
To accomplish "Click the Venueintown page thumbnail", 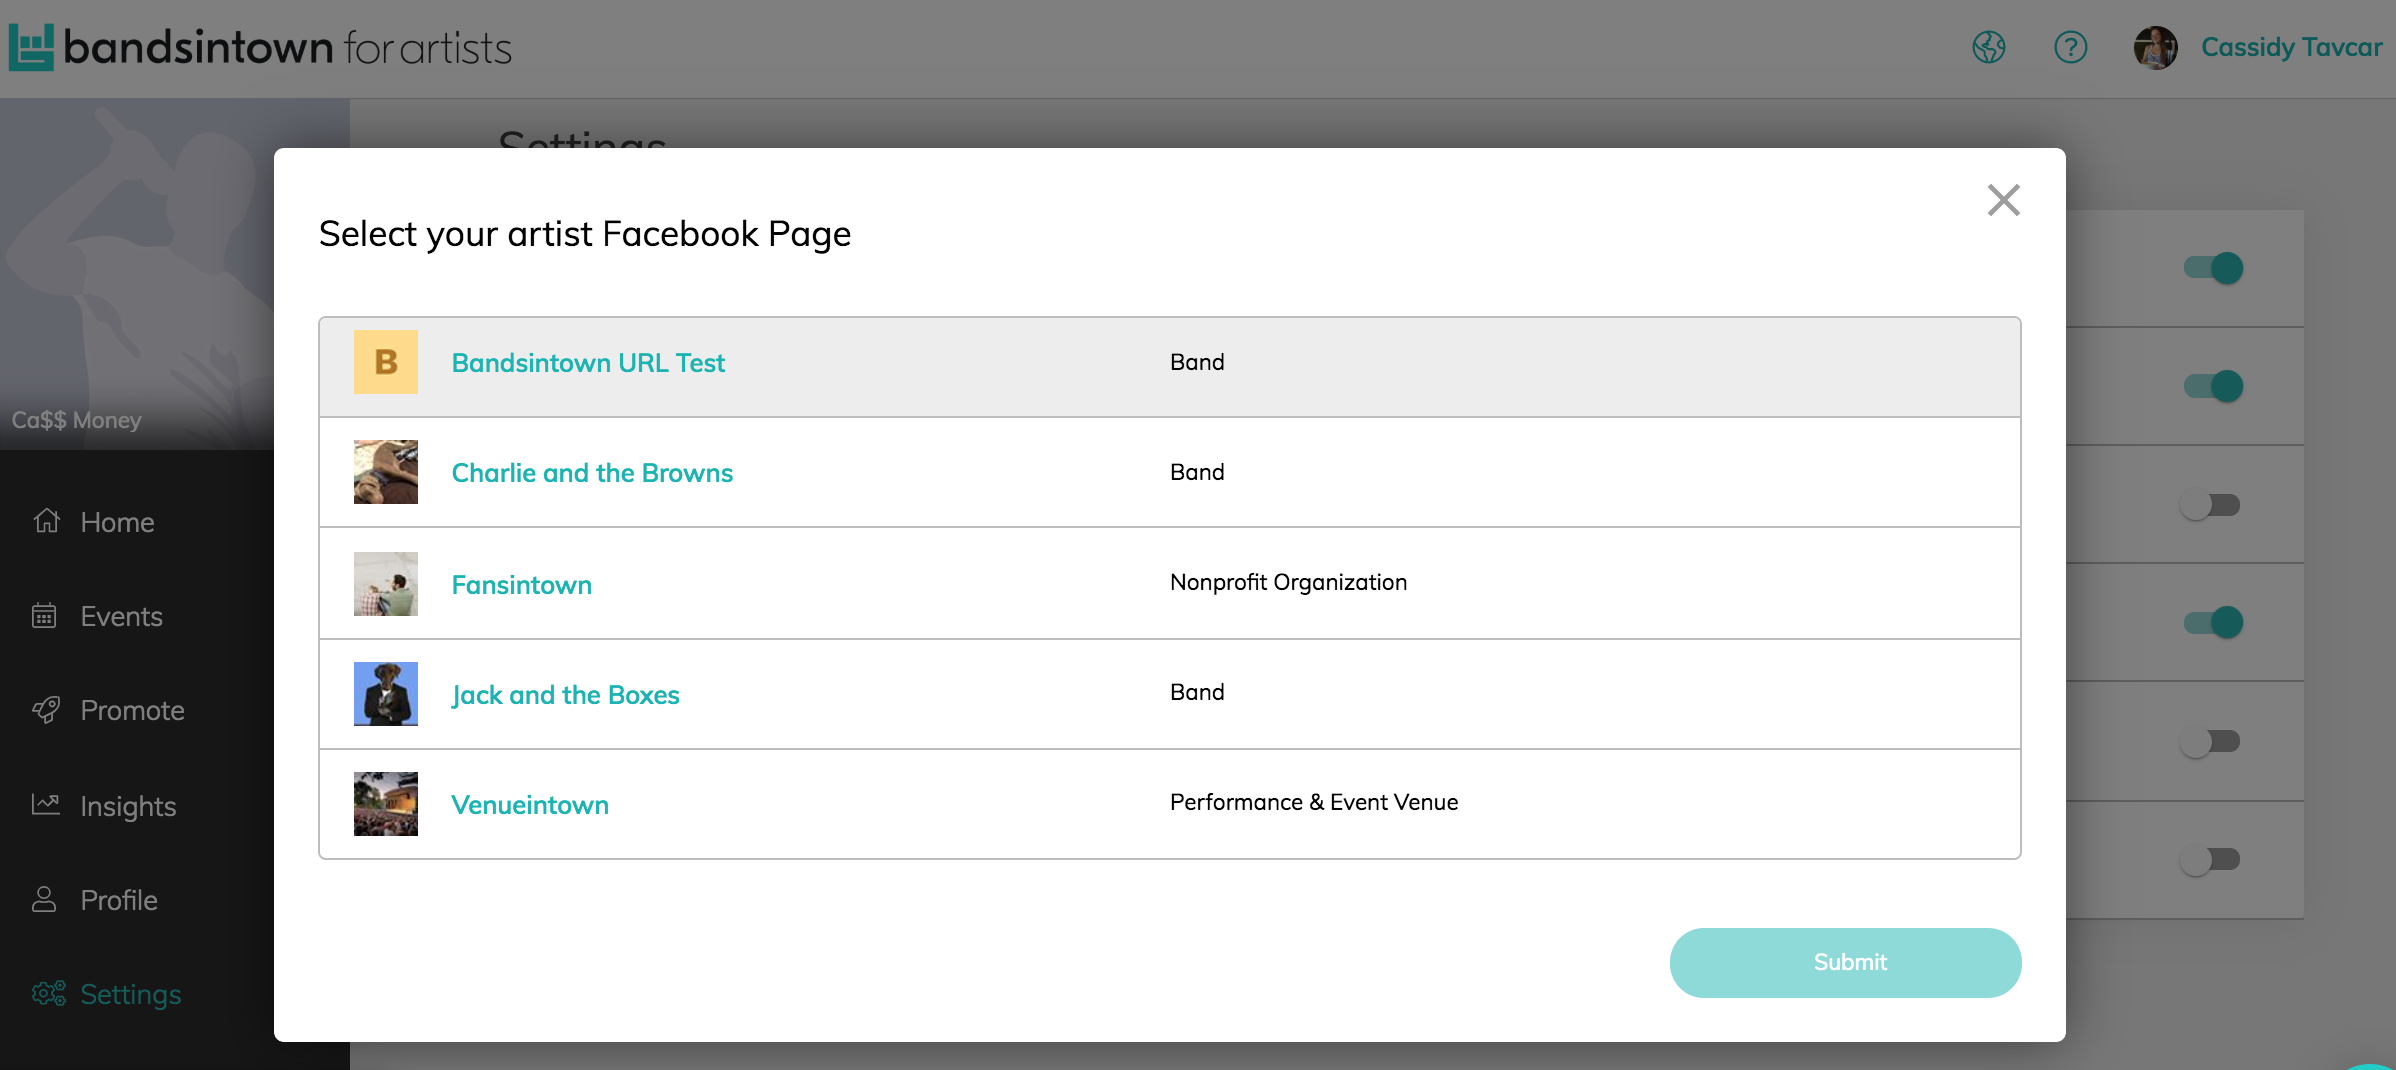I will [385, 804].
